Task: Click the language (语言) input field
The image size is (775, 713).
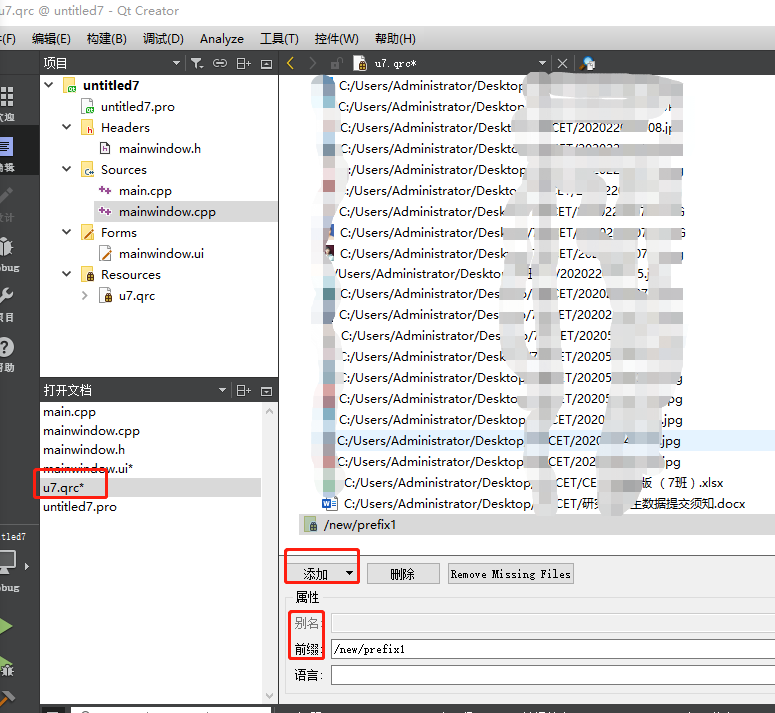Action: pyautogui.click(x=553, y=675)
